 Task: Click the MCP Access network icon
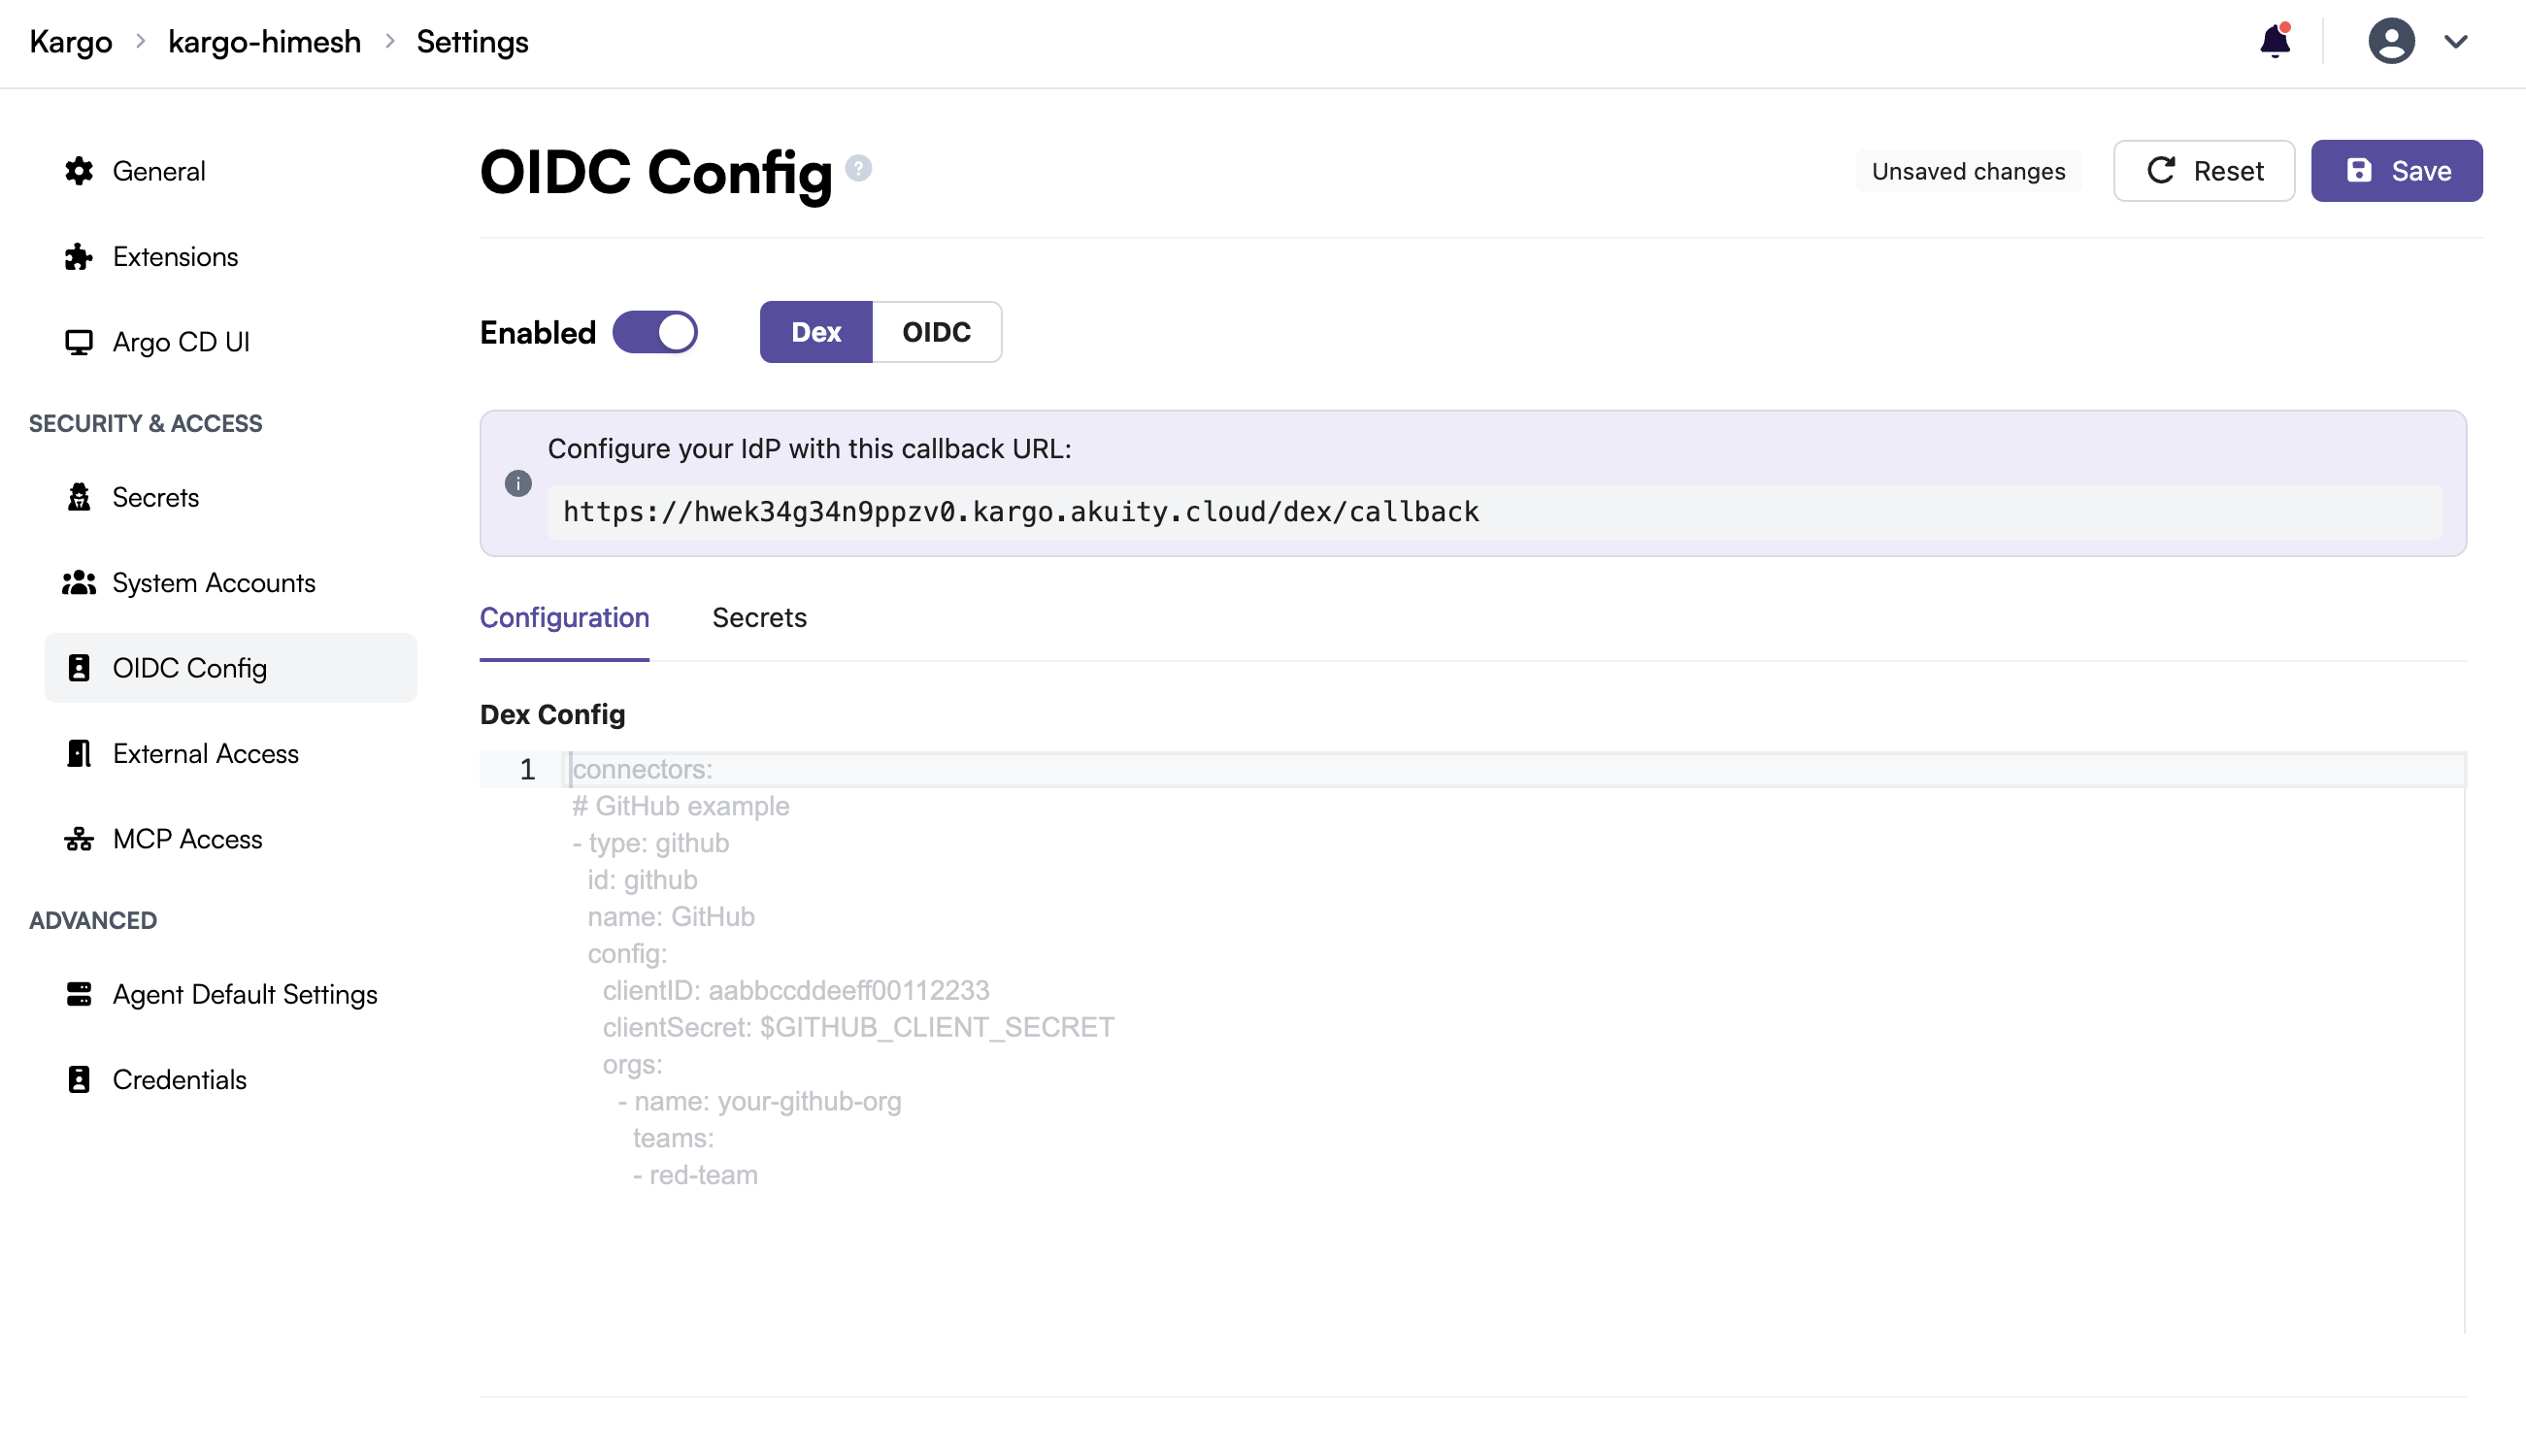click(x=79, y=839)
